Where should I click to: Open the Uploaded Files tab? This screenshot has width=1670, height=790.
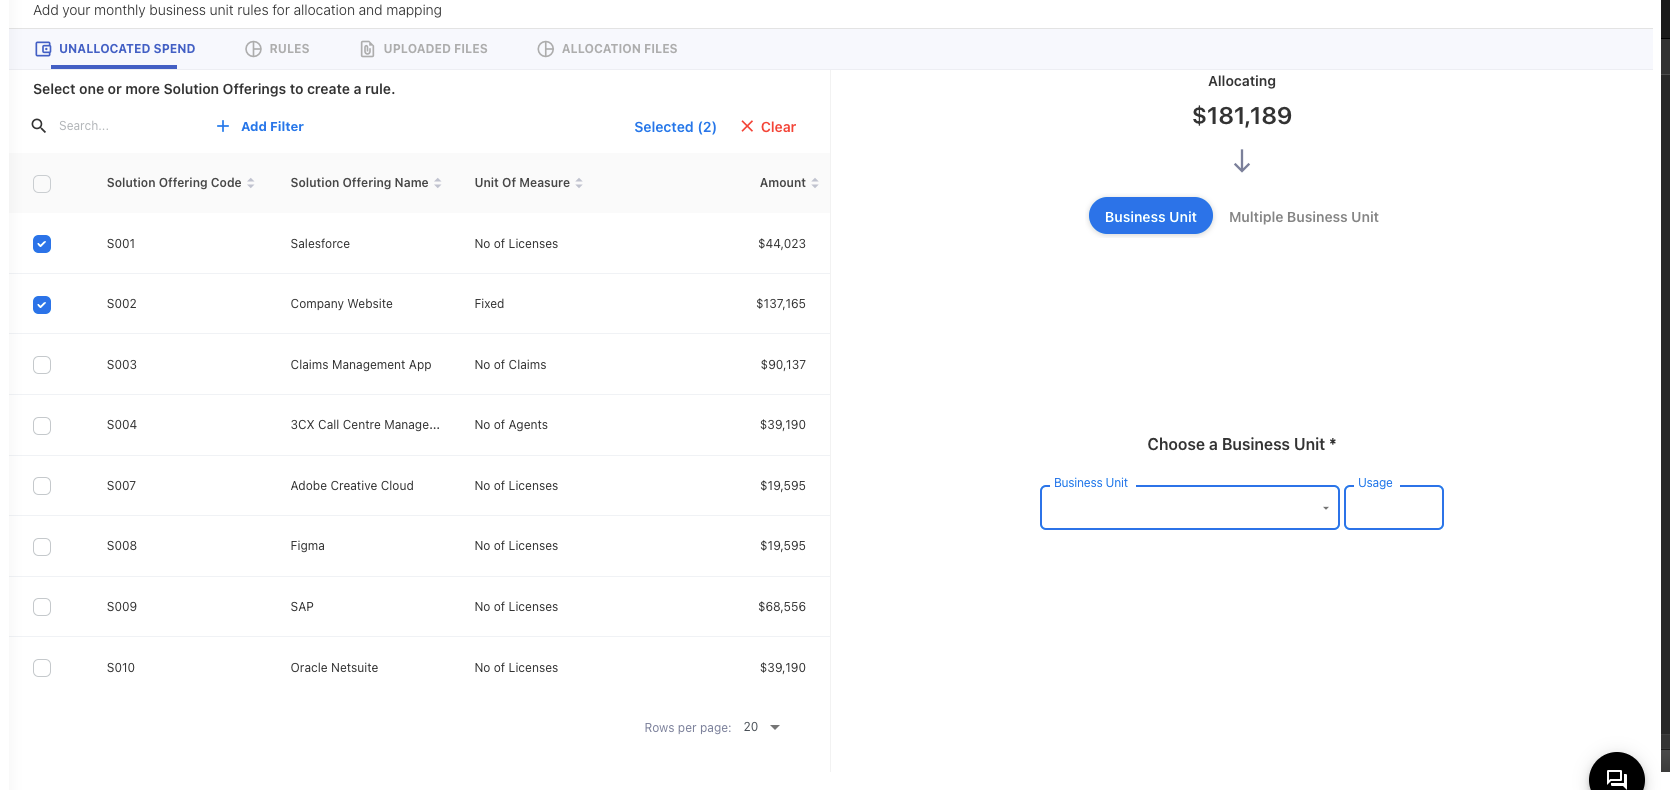pos(424,49)
